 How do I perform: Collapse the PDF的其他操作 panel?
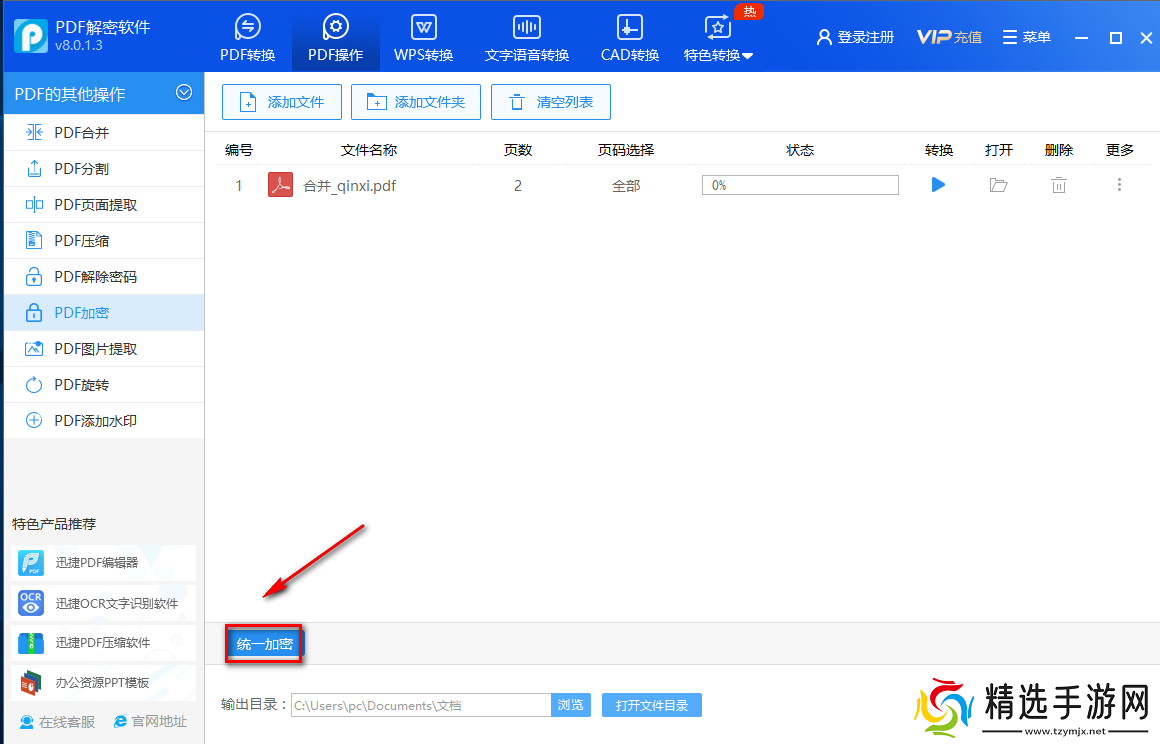point(184,93)
